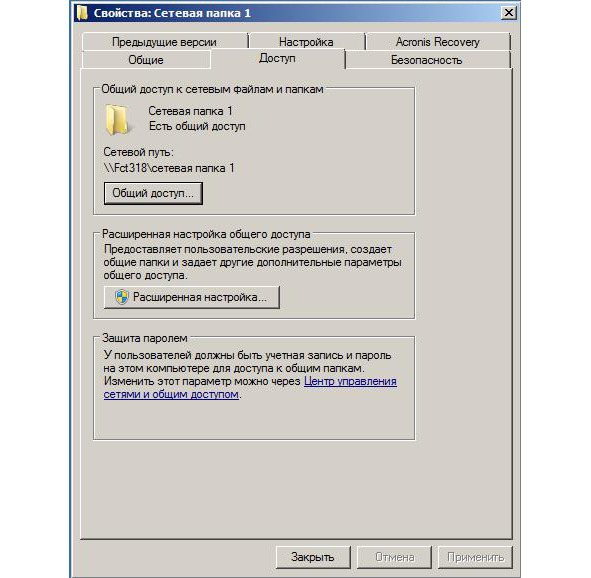Go to the Общие tab

tap(146, 60)
